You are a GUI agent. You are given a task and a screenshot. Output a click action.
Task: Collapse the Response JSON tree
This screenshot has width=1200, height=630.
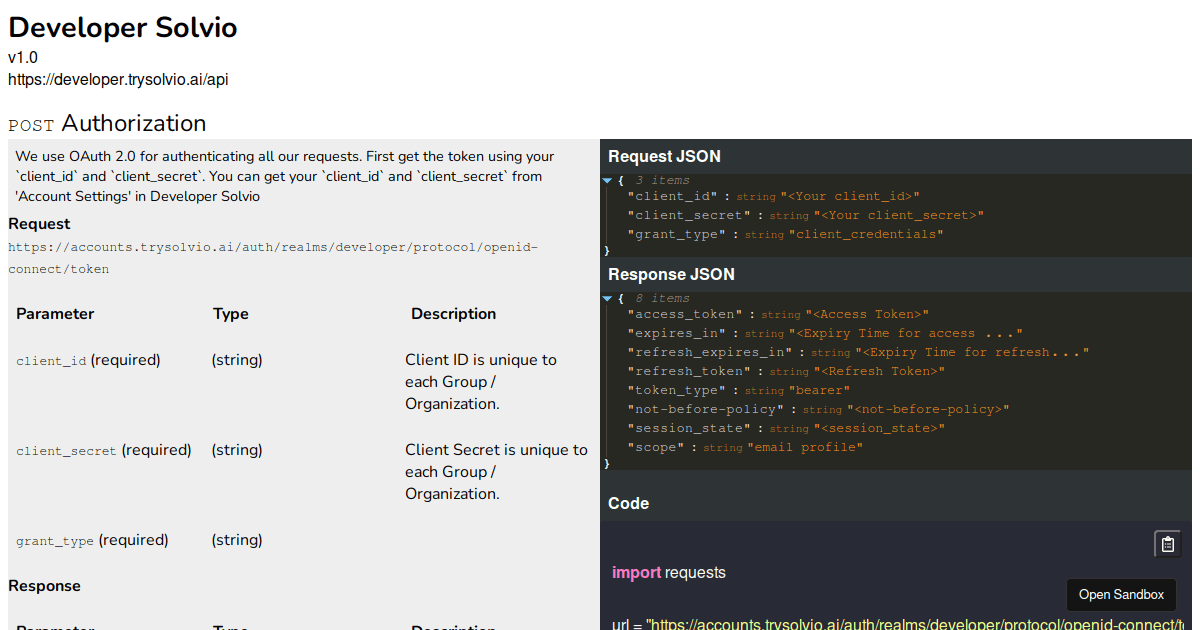coord(607,298)
